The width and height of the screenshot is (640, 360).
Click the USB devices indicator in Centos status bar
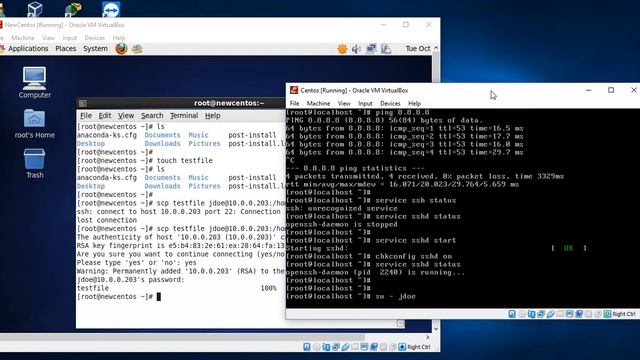(551, 314)
